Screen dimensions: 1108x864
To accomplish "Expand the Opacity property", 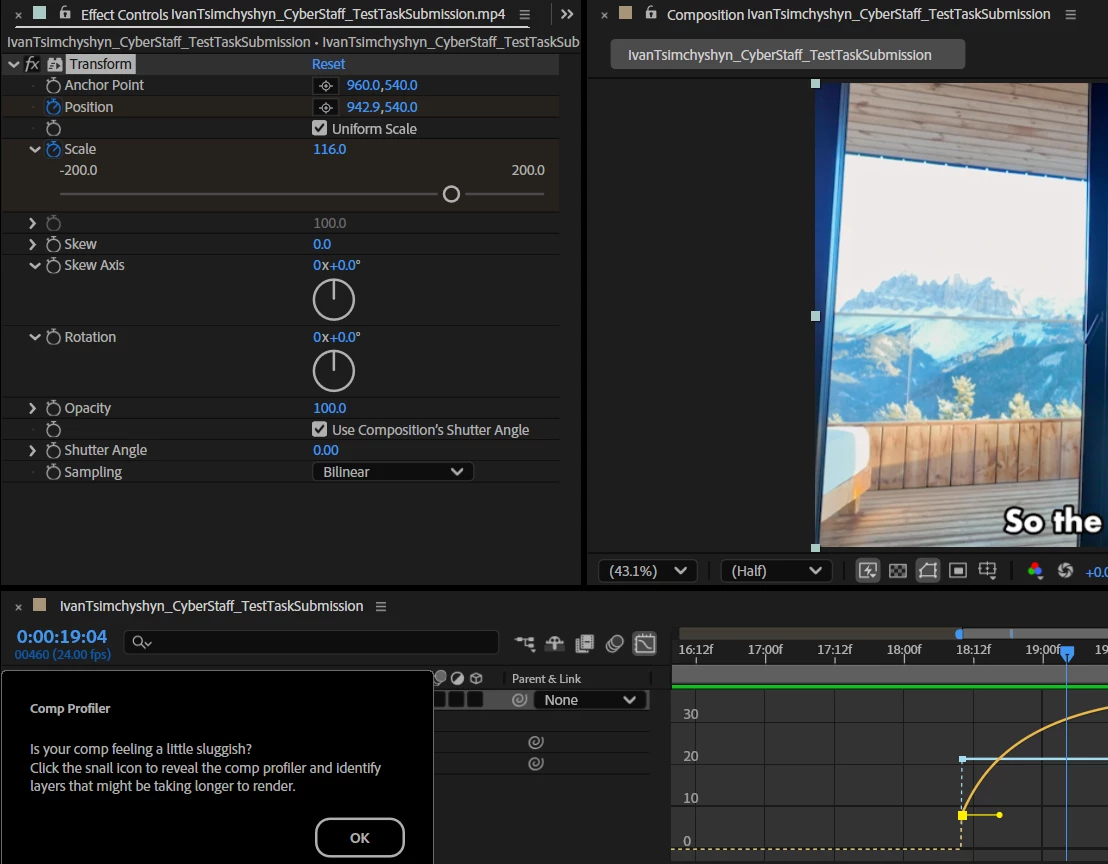I will coord(33,408).
